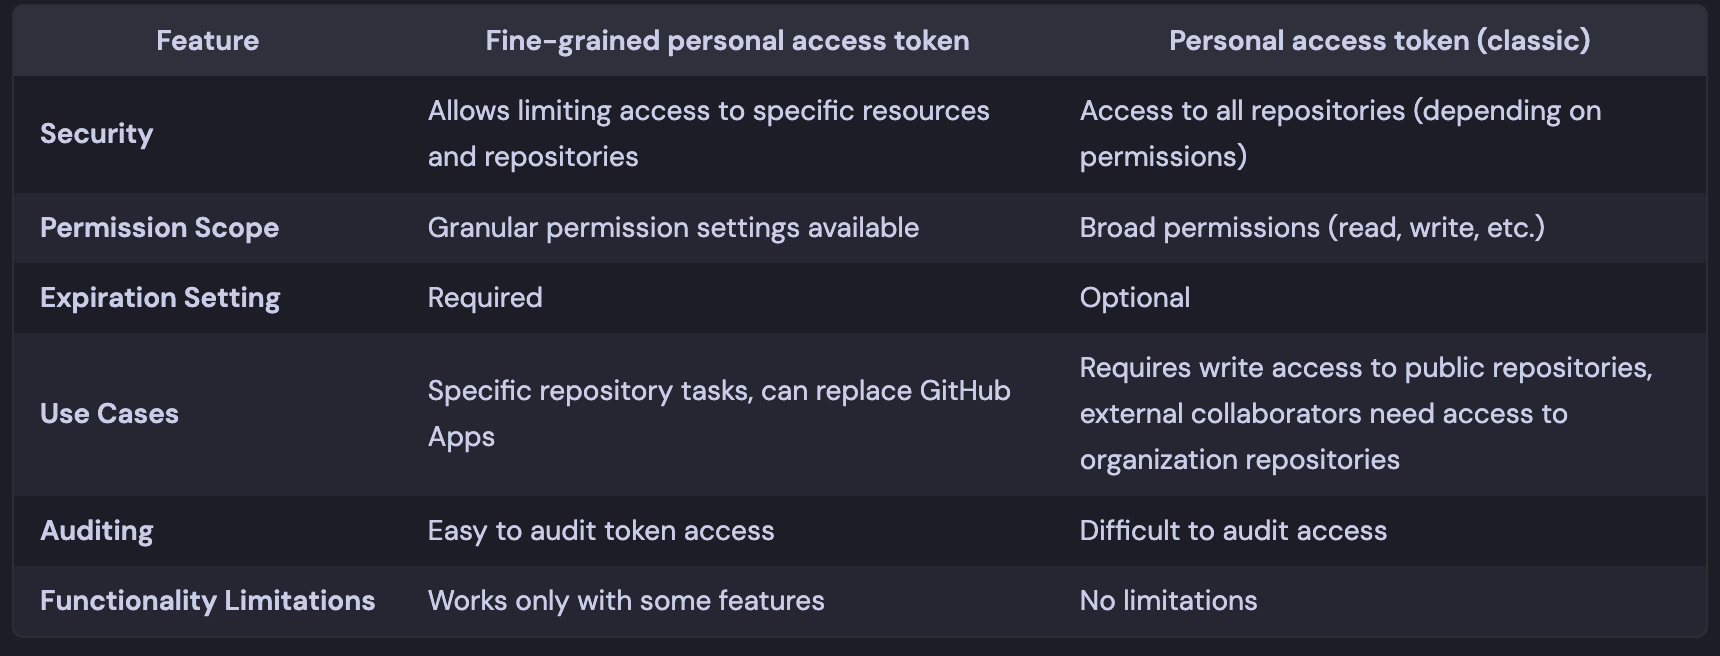Viewport: 1720px width, 656px height.
Task: Select 'Difficult to audit access' cell
Action: coord(1233,531)
